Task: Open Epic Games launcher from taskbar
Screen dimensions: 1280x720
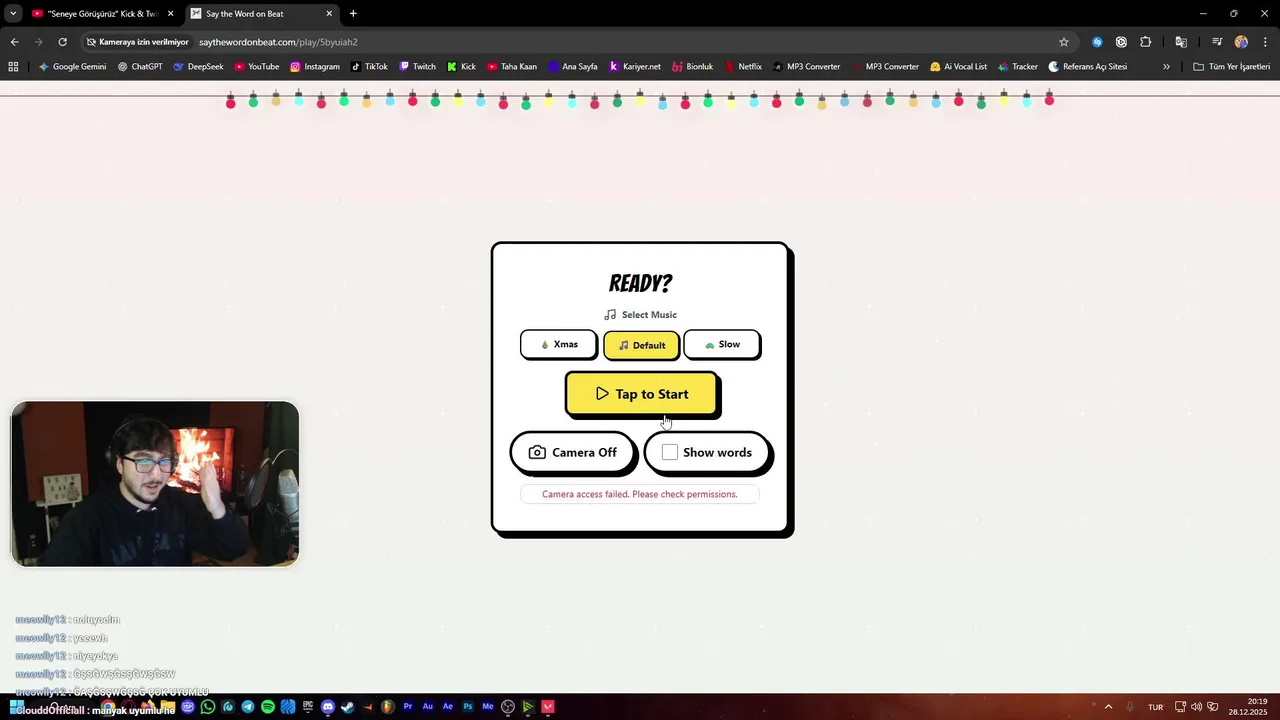Action: [x=308, y=707]
